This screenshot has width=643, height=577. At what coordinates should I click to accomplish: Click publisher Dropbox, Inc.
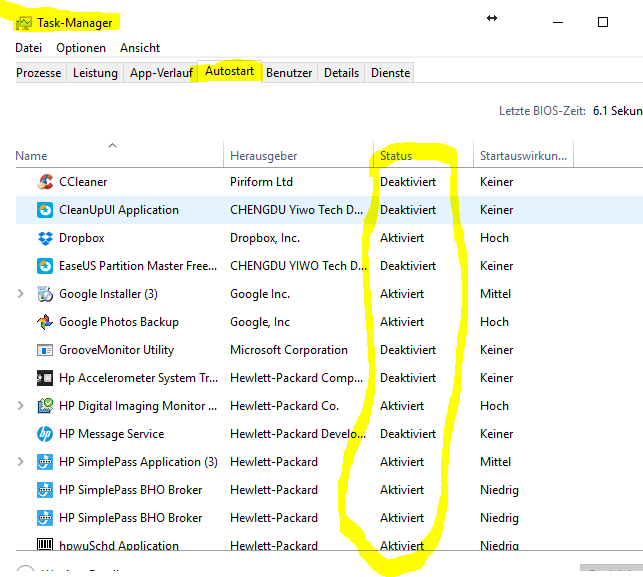tap(265, 238)
